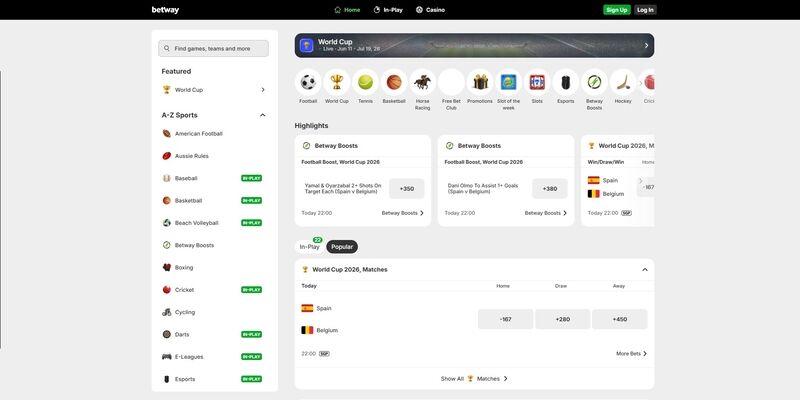Click the Highlights section heading
800x400 pixels.
[x=311, y=126]
